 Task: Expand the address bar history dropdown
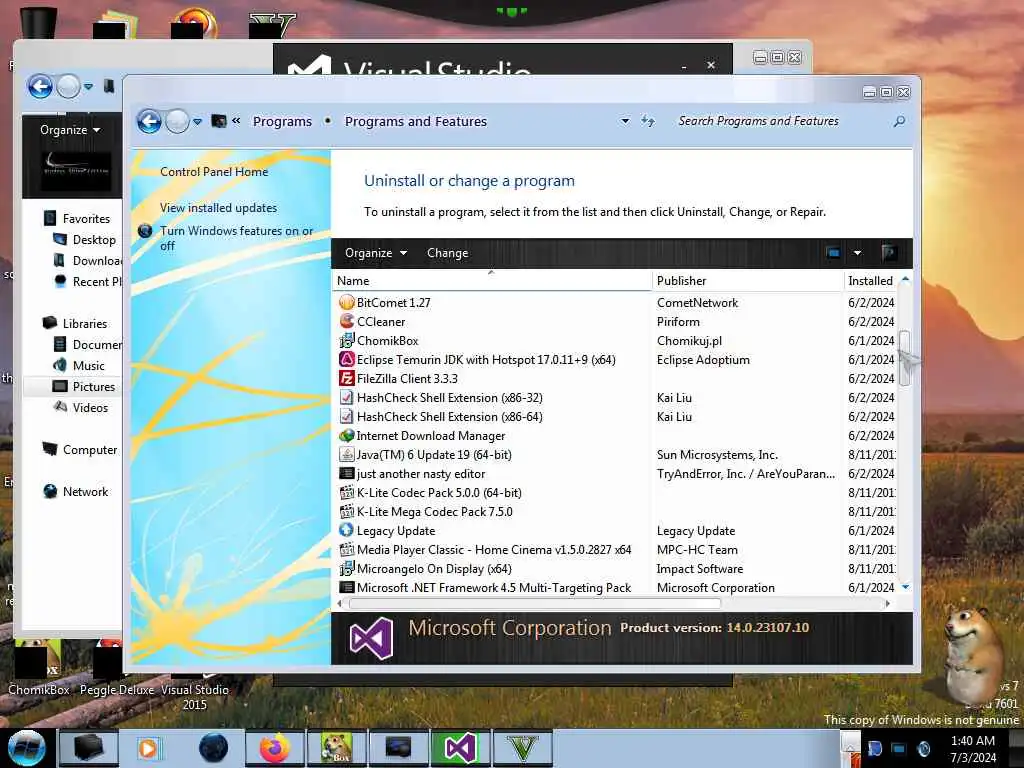[x=625, y=121]
